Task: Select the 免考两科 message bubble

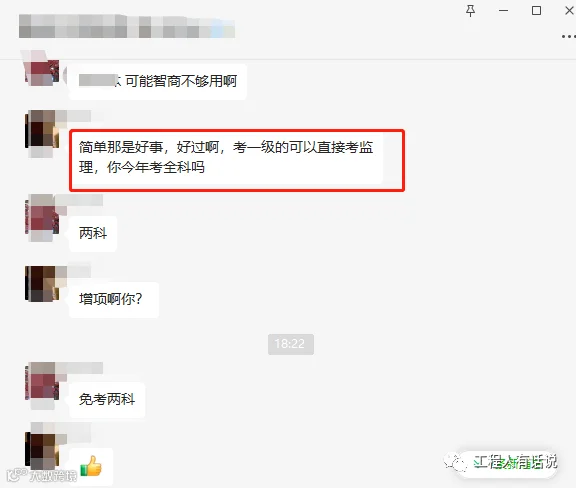Action: click(x=107, y=400)
